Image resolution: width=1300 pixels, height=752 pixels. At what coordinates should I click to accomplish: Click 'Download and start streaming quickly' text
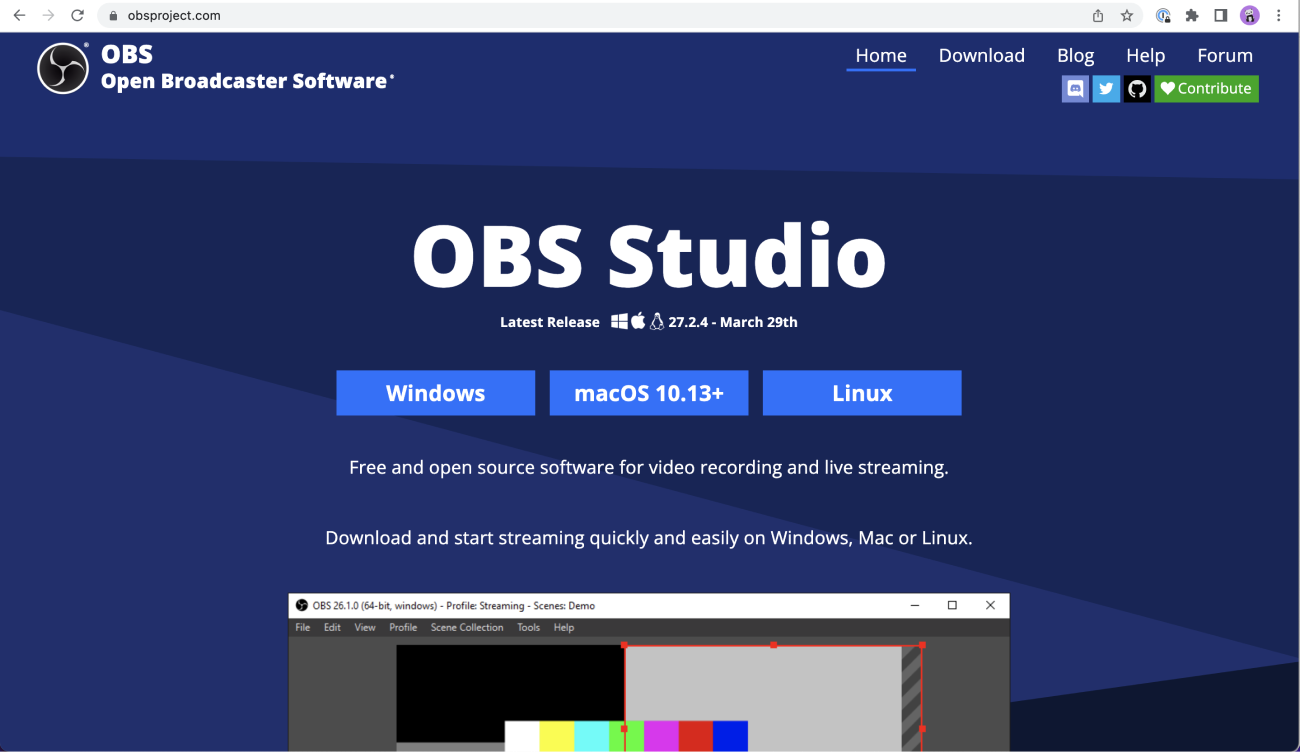click(649, 538)
